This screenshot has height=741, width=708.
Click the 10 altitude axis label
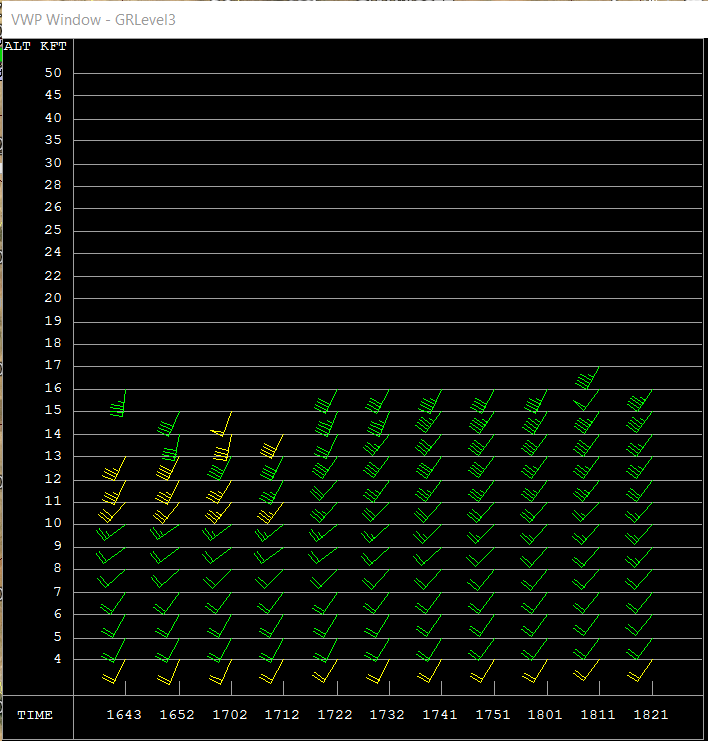53,523
